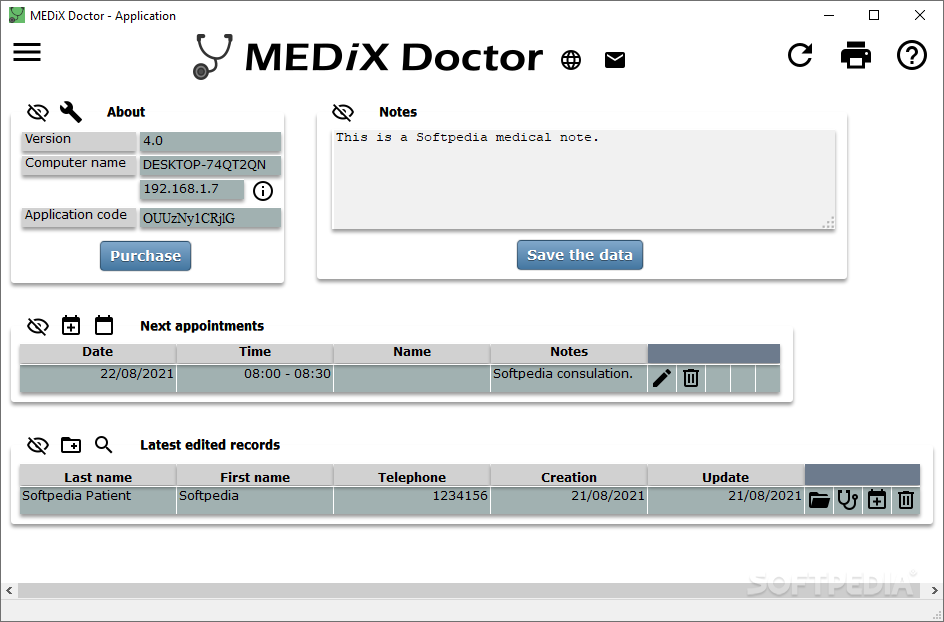Click the scrollbar right arrow
This screenshot has width=944, height=622.
935,590
